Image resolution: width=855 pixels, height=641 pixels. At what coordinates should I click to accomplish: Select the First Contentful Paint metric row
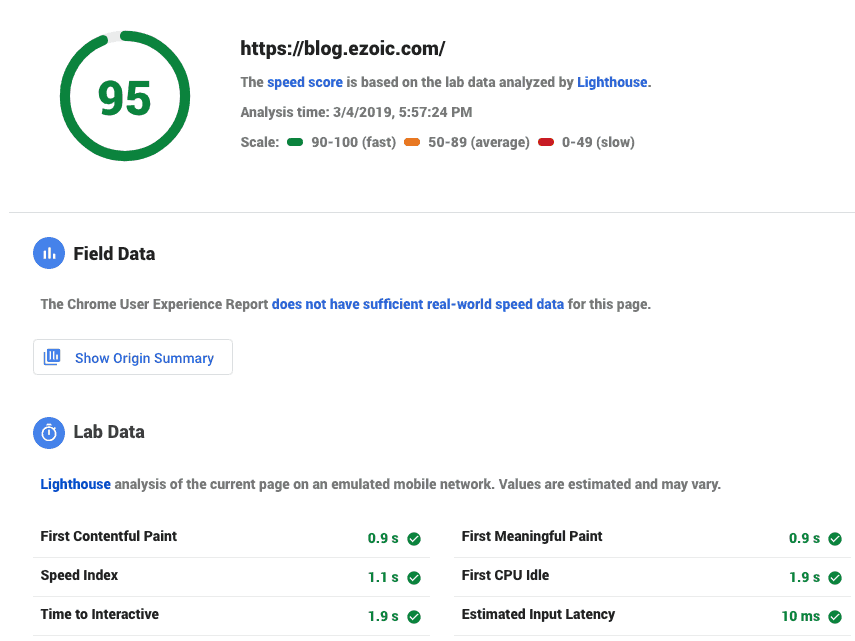(231, 538)
